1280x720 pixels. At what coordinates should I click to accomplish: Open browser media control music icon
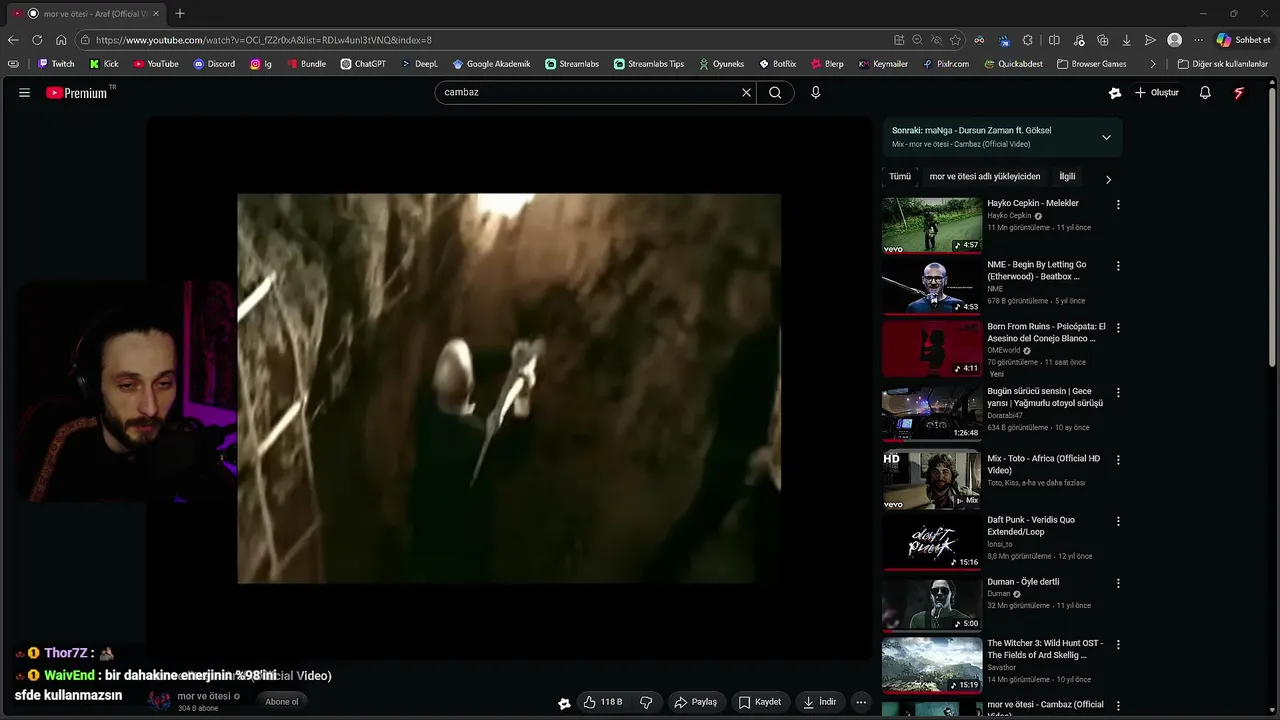(x=1078, y=40)
